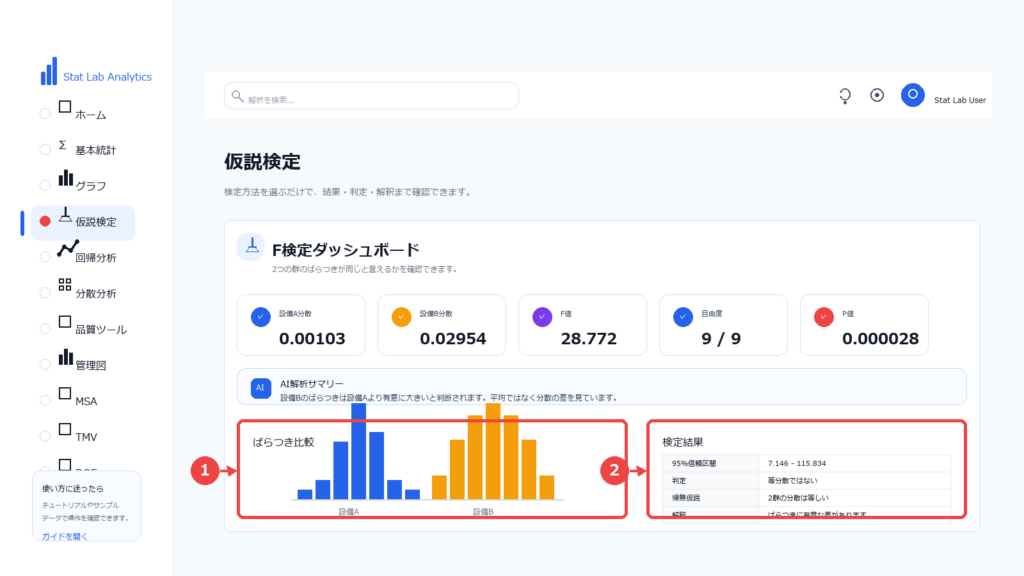The width and height of the screenshot is (1024, 576).
Task: Open the blue user avatar icon
Action: coord(912,95)
